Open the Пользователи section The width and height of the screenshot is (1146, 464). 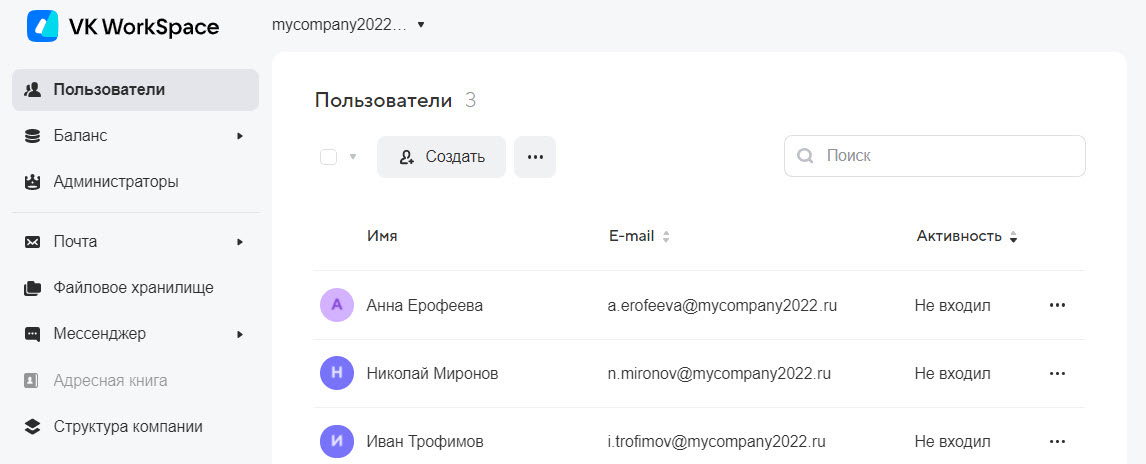pos(135,90)
